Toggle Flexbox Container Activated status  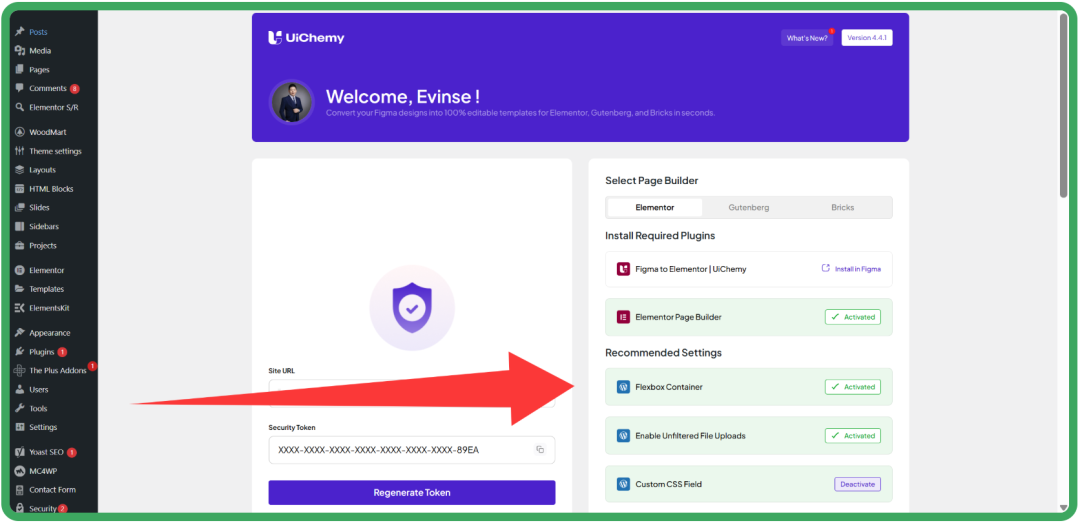[x=852, y=387]
